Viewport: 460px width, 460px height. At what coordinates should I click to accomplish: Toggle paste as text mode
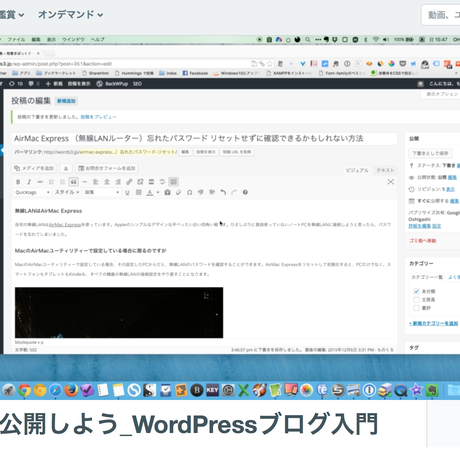coord(167,192)
